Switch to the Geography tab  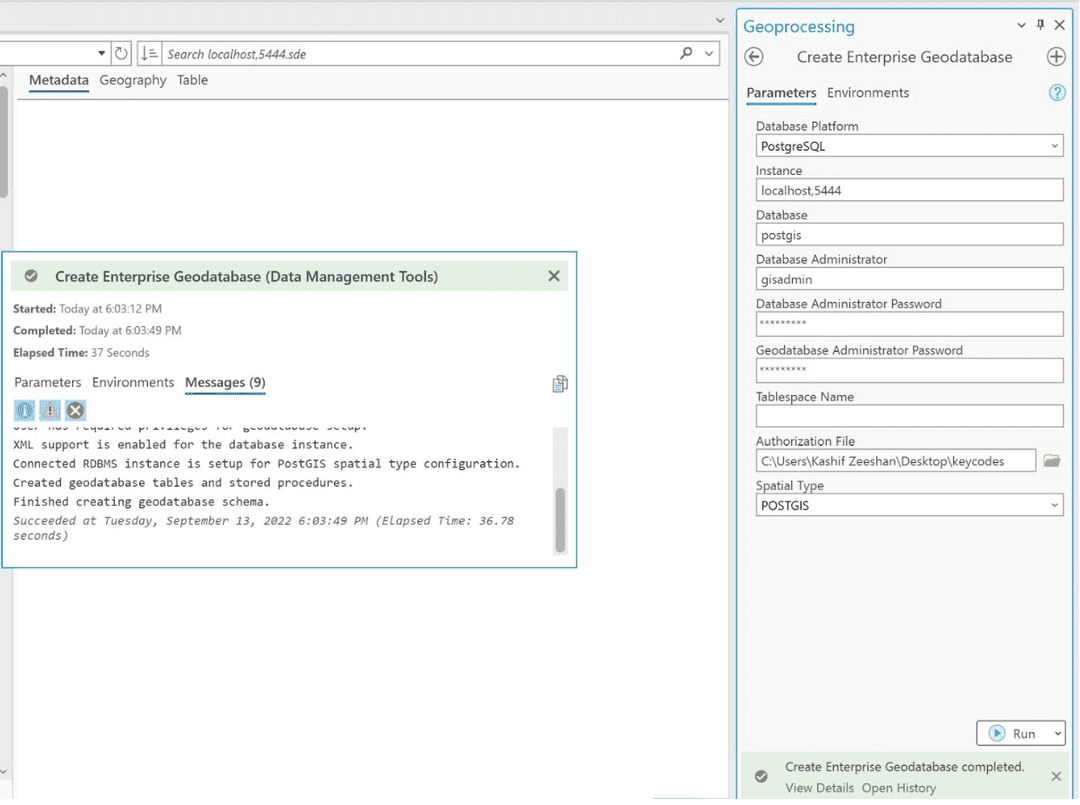(x=132, y=80)
